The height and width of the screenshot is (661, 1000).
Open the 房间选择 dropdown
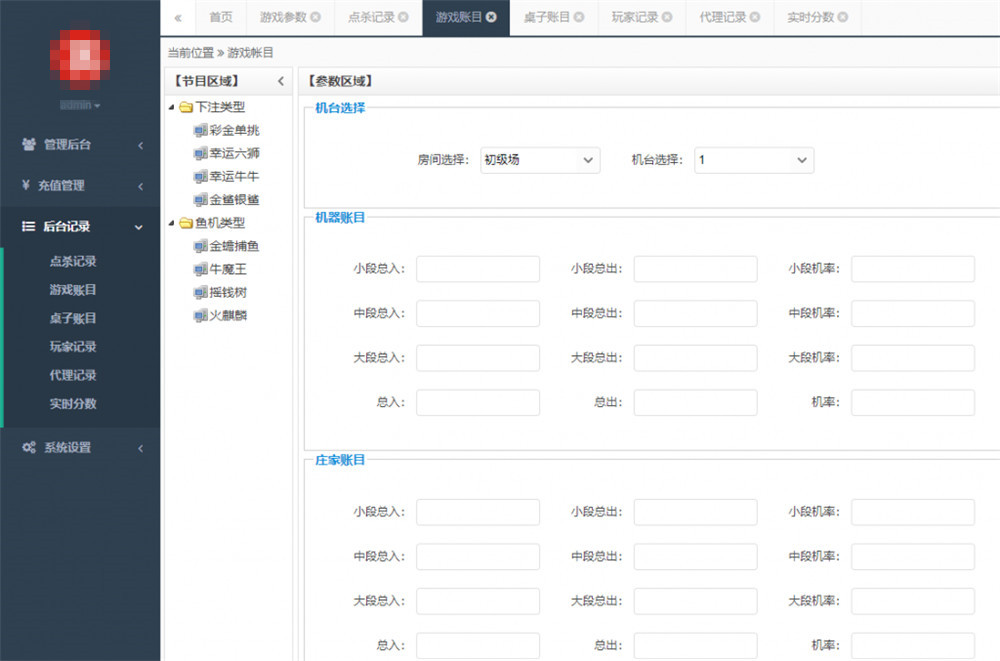pyautogui.click(x=540, y=160)
